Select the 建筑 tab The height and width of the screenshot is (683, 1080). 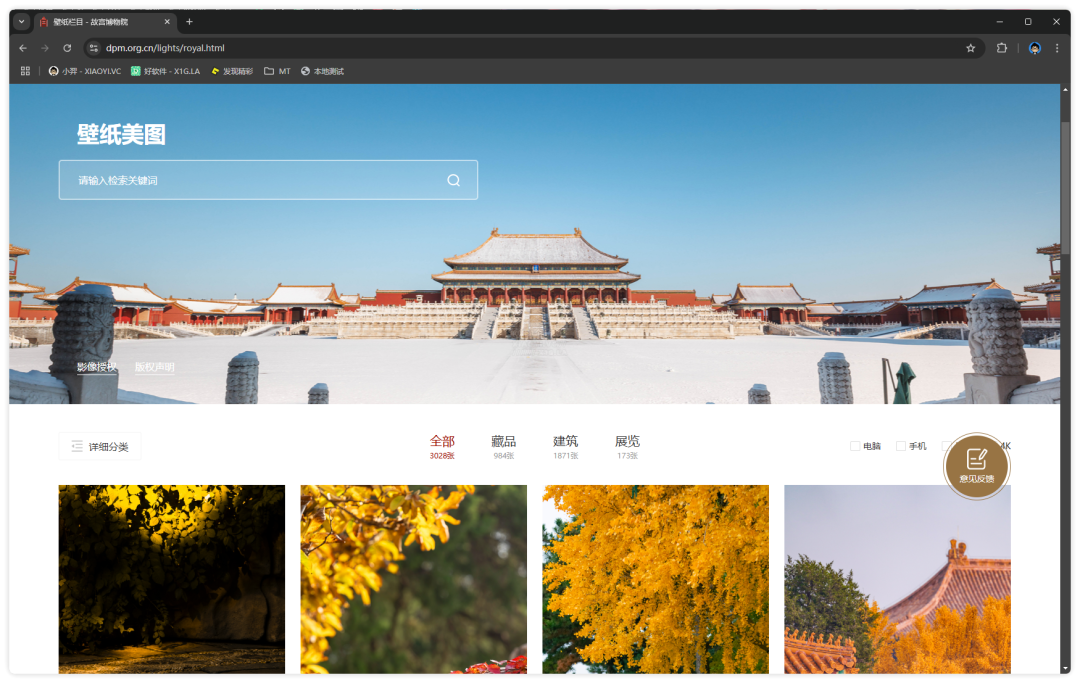coord(565,446)
